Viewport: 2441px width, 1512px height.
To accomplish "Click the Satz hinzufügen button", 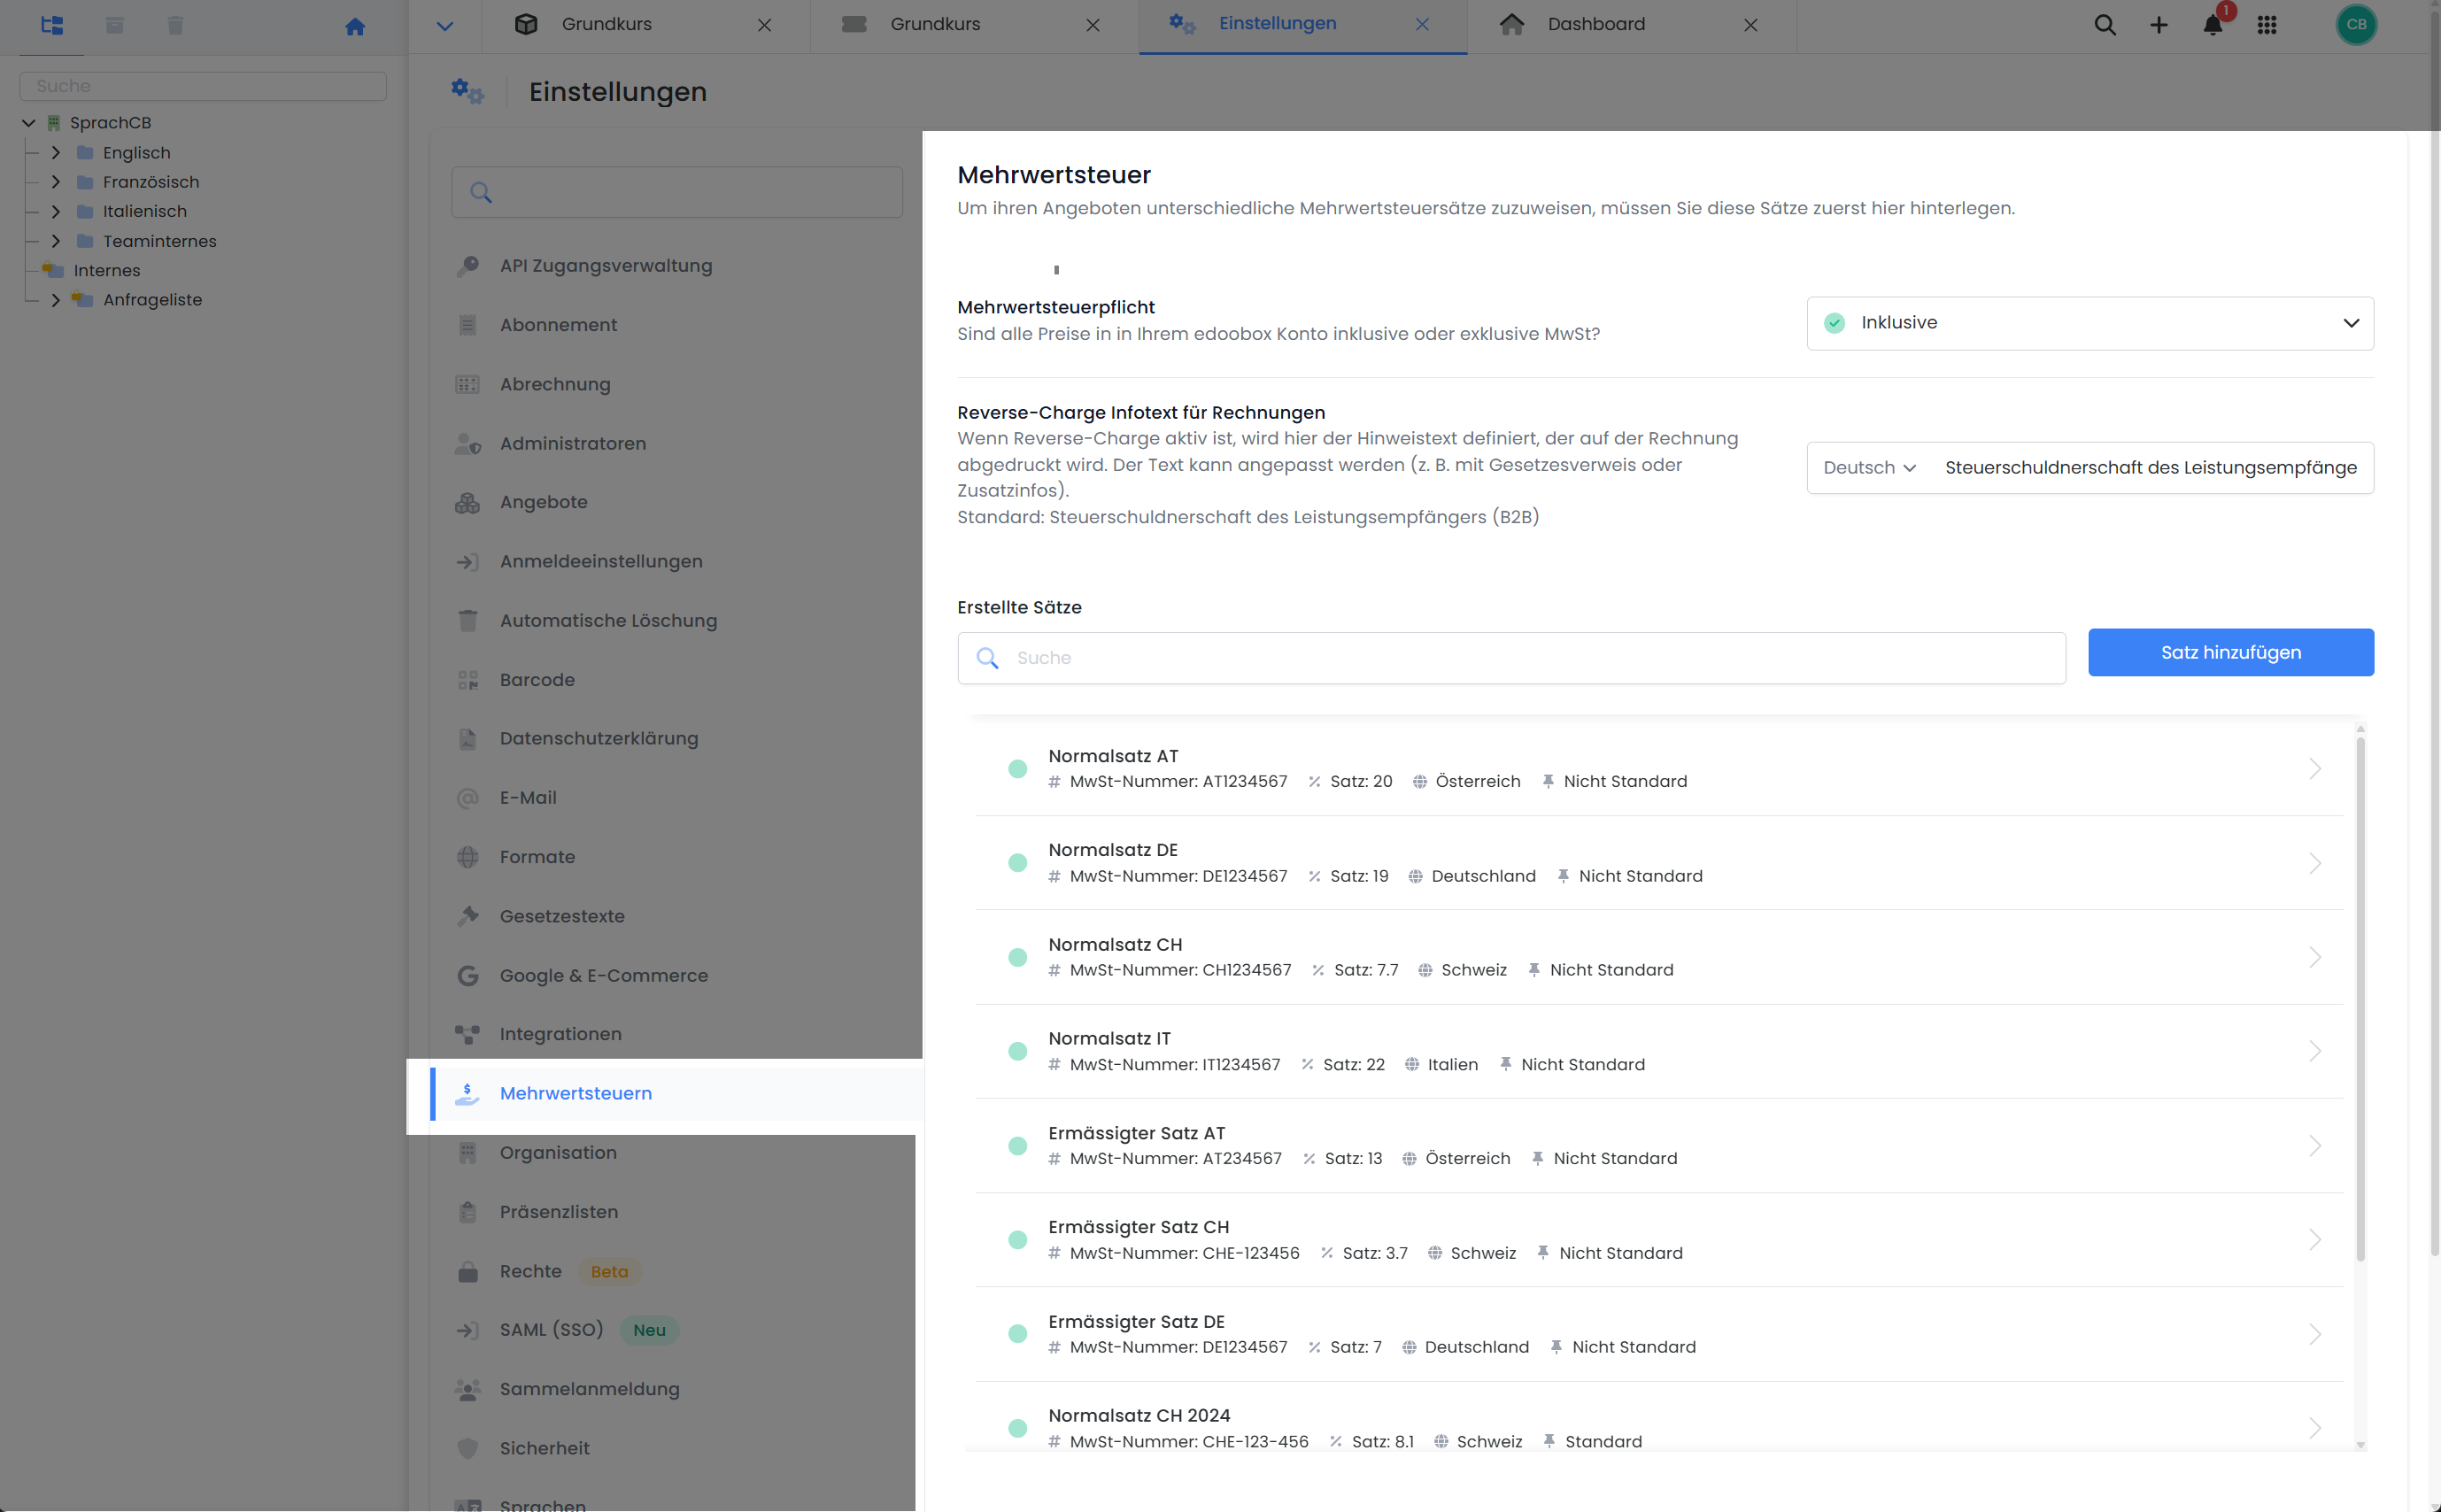I will pyautogui.click(x=2231, y=652).
